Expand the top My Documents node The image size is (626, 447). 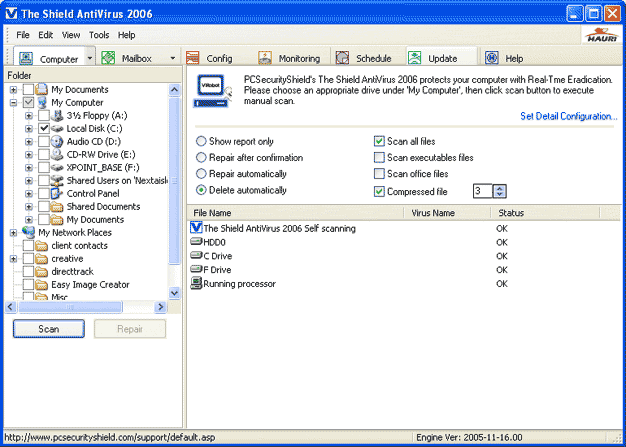13,90
